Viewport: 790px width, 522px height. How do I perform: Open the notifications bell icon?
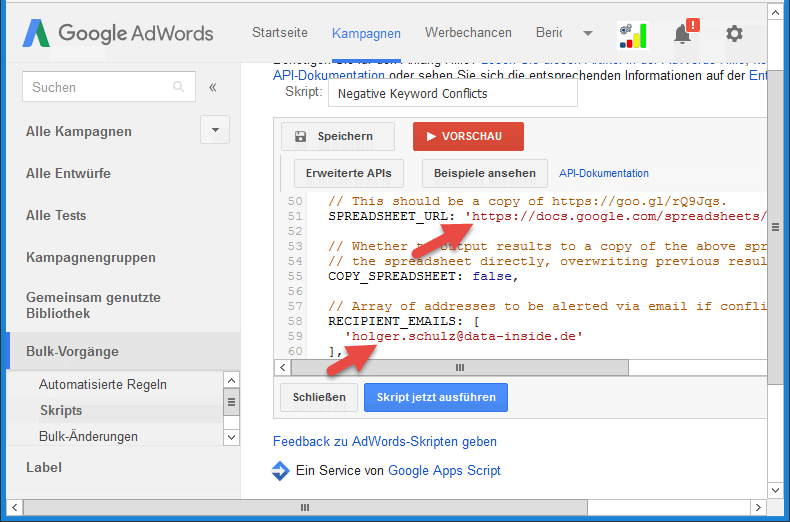[683, 34]
